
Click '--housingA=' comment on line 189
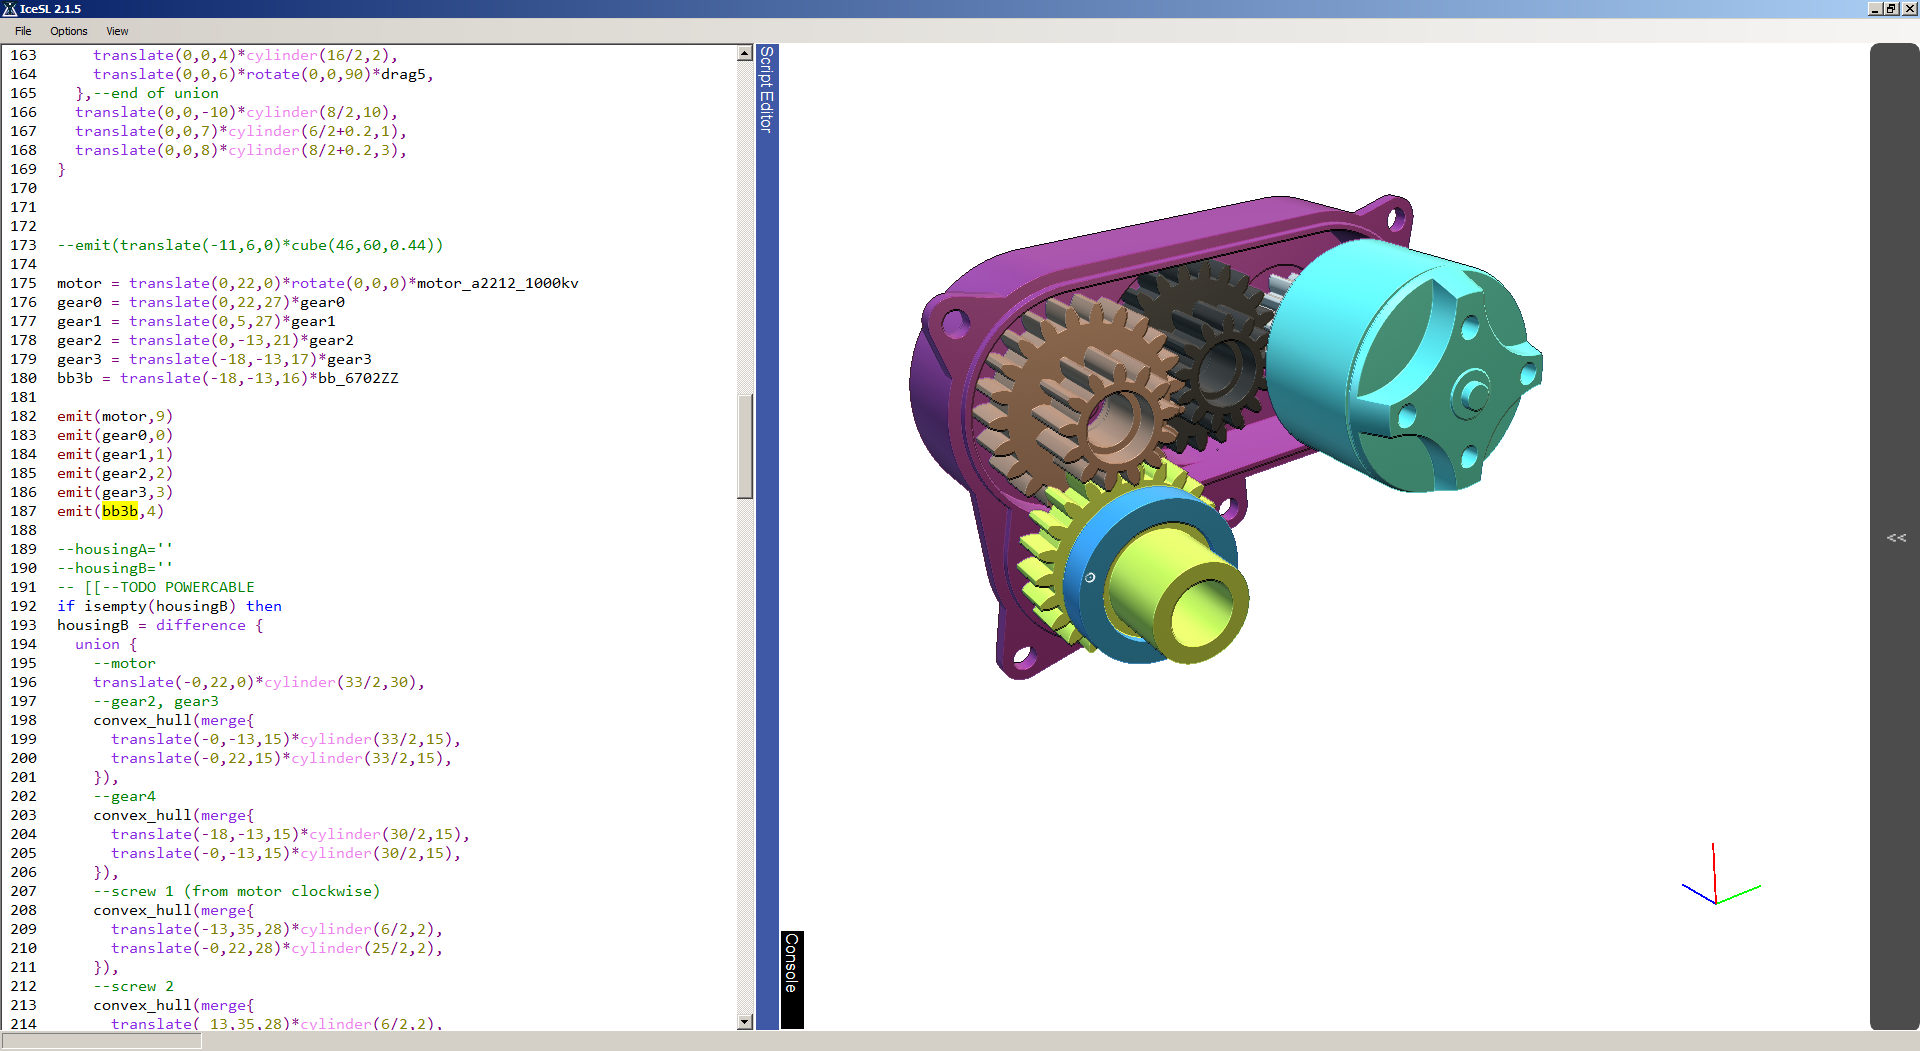point(115,549)
